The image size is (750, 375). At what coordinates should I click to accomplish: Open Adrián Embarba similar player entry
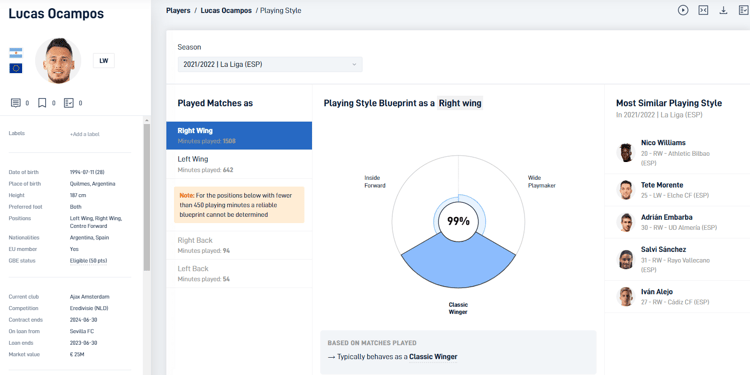[x=677, y=222]
